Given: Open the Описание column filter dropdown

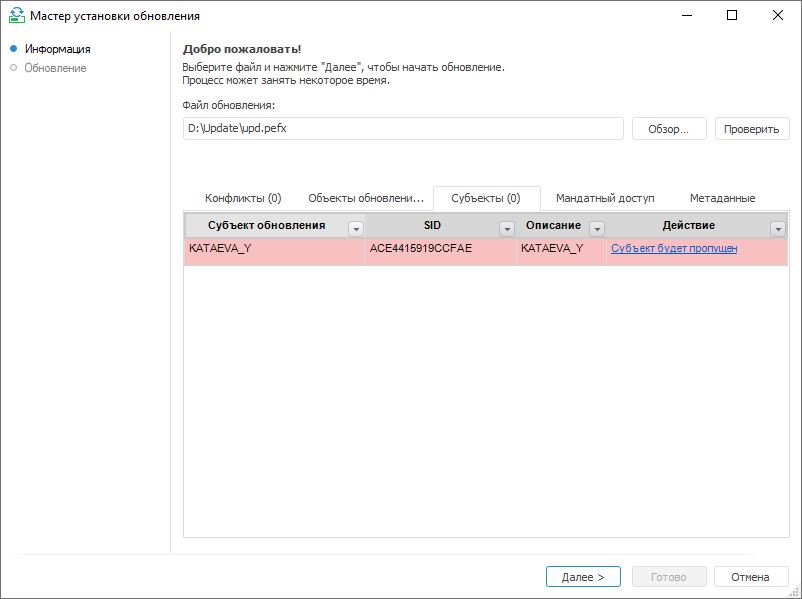Looking at the screenshot, I should pyautogui.click(x=597, y=228).
